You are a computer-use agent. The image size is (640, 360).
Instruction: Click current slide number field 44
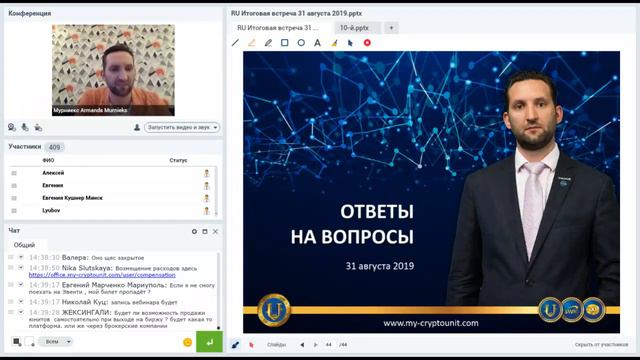click(329, 345)
